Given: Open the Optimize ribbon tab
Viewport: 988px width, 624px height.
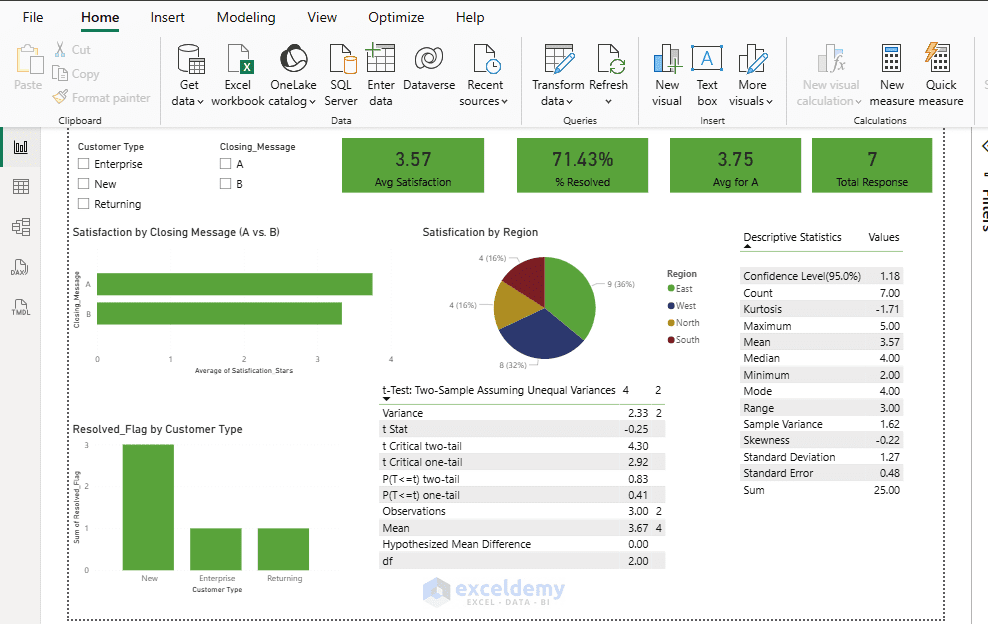Looking at the screenshot, I should click(396, 17).
